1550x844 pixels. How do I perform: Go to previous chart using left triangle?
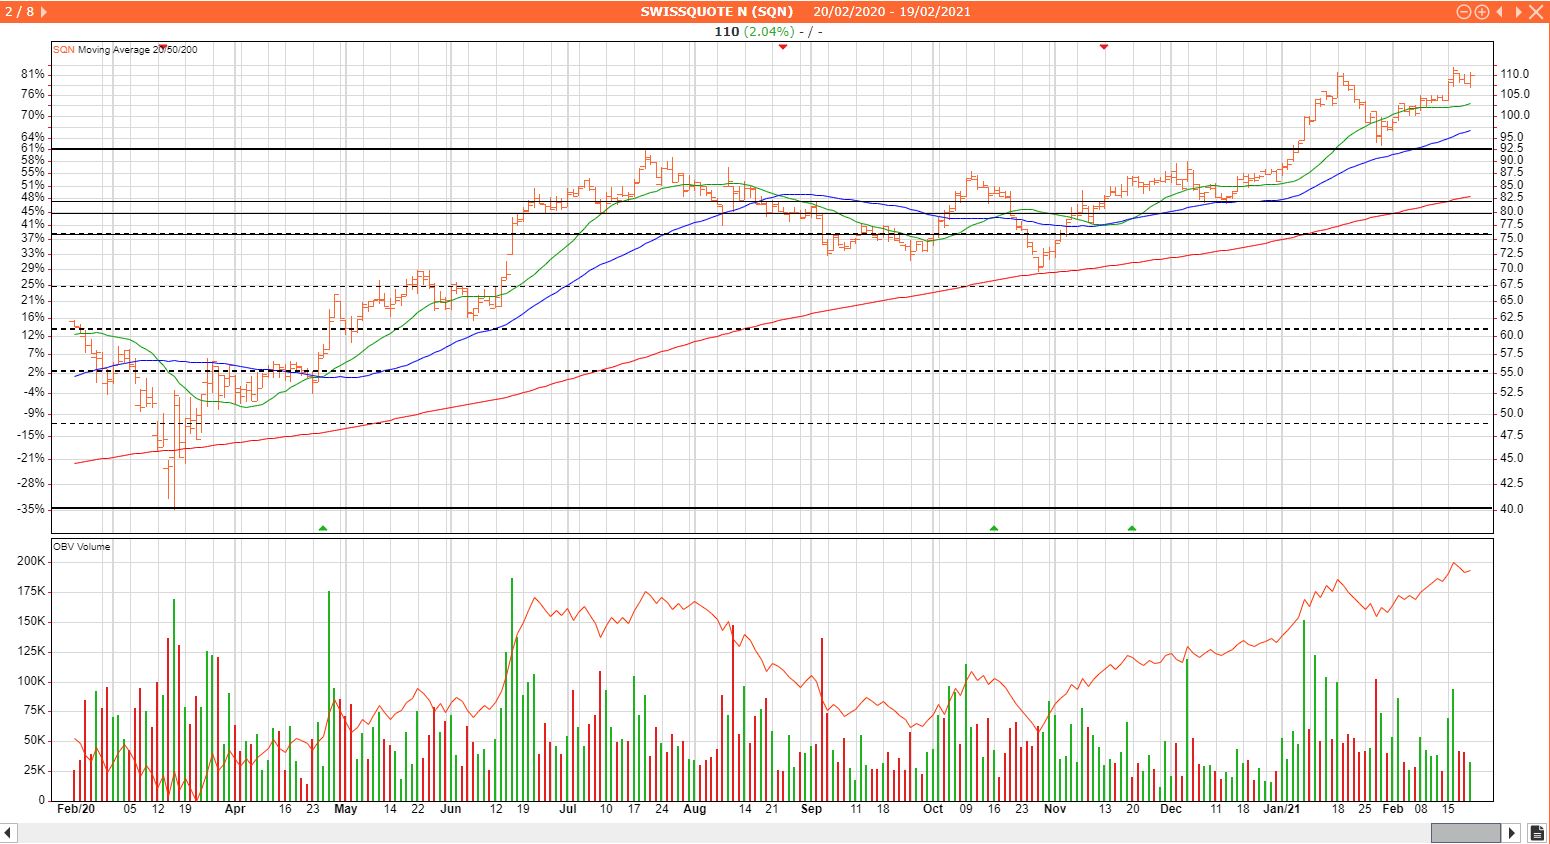pyautogui.click(x=1500, y=12)
